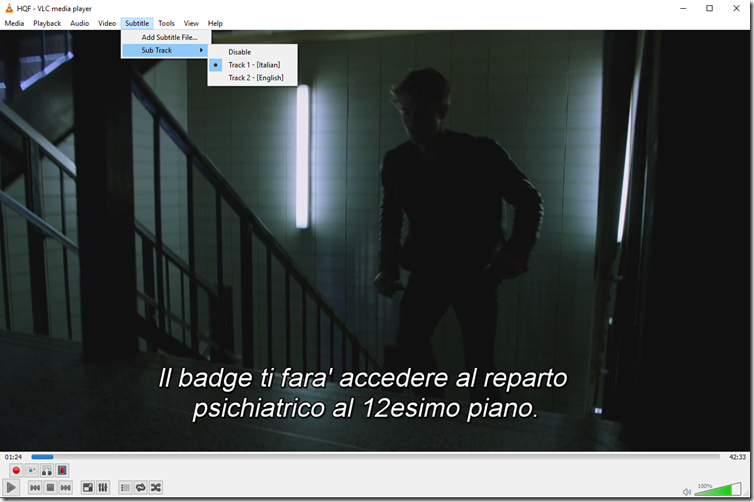Screen dimensions: 754x502
Task: Close the open Subtitle menu
Action: 137,23
